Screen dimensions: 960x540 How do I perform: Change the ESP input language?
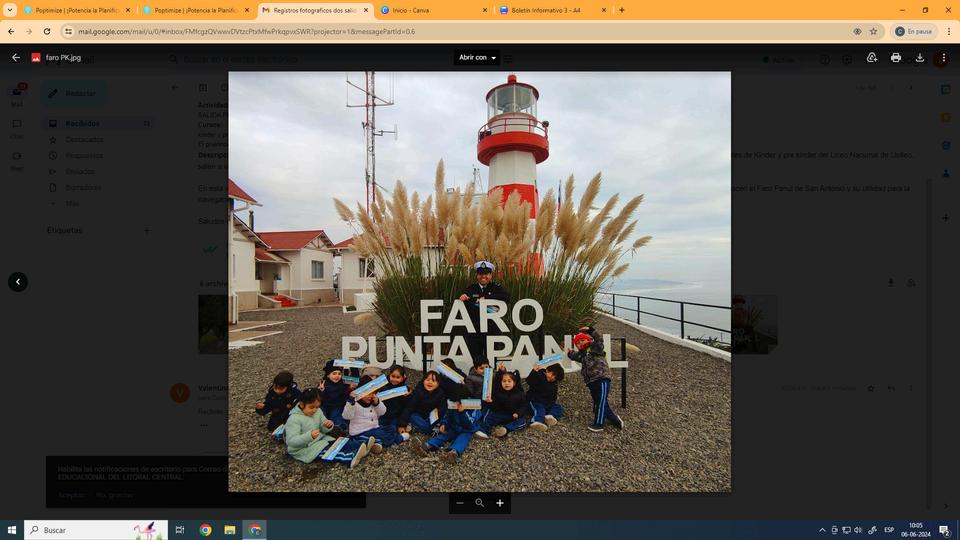point(889,530)
